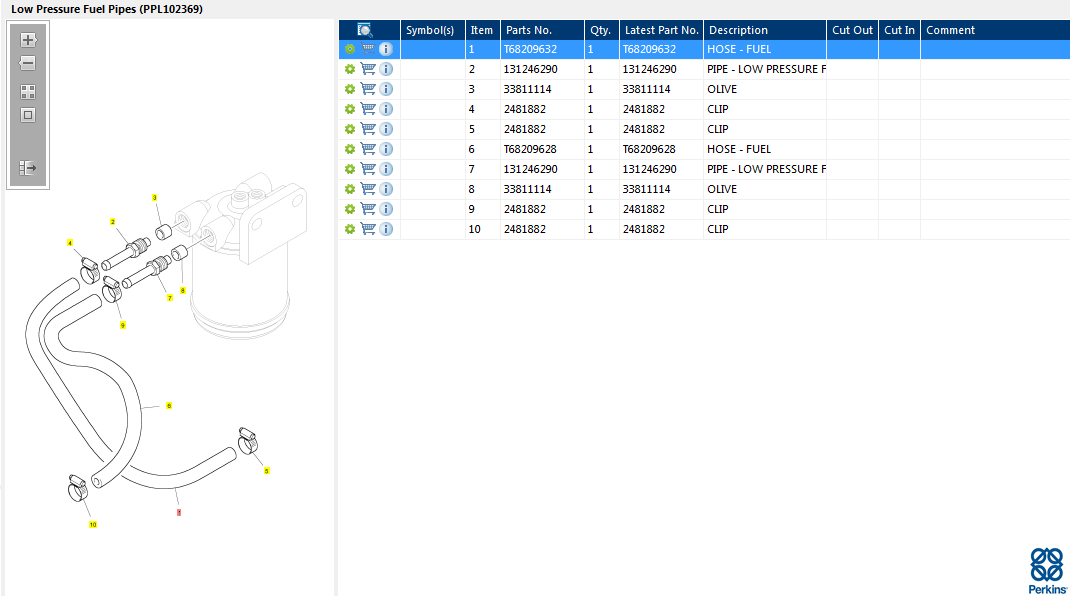Sort by Latest Part No. column header
The height and width of the screenshot is (596, 1070).
tap(661, 30)
